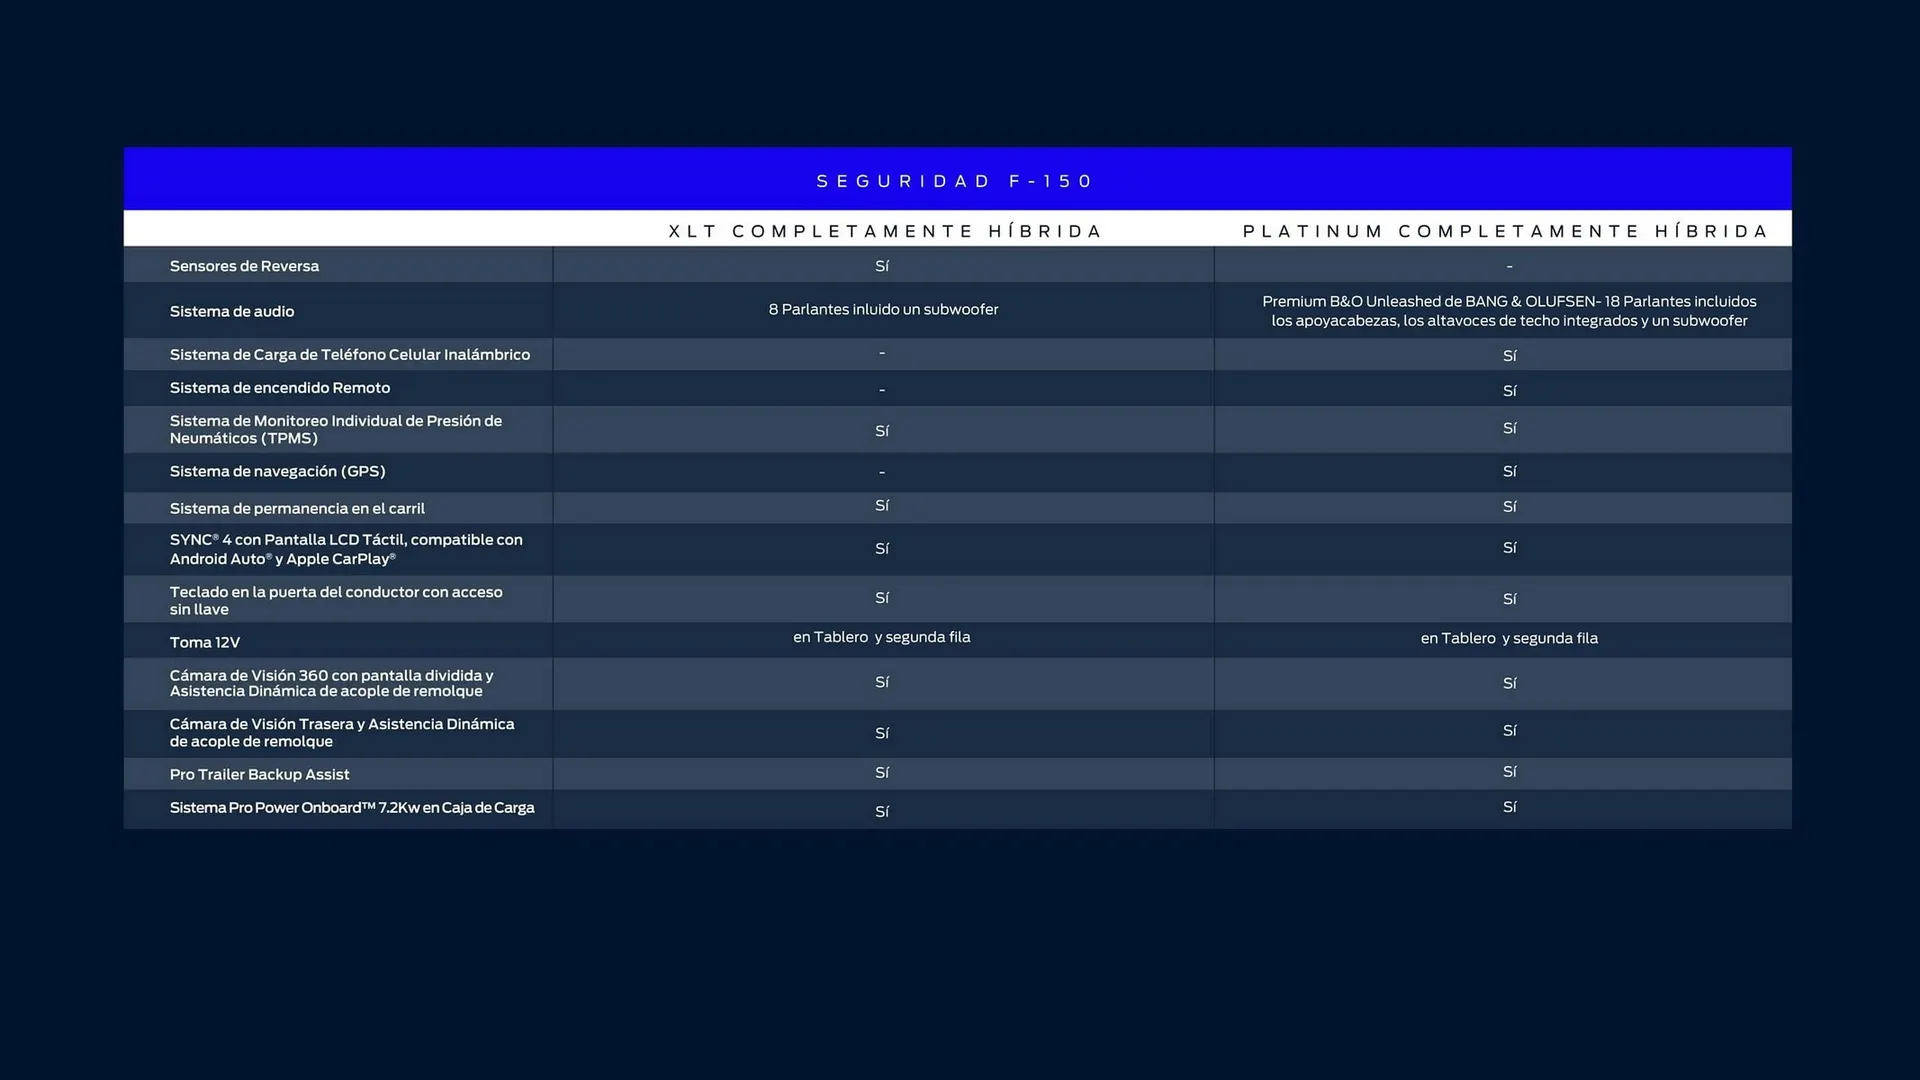
Task: Select the SYNC 4 Pantalla LCD Táctil label
Action: (345, 549)
